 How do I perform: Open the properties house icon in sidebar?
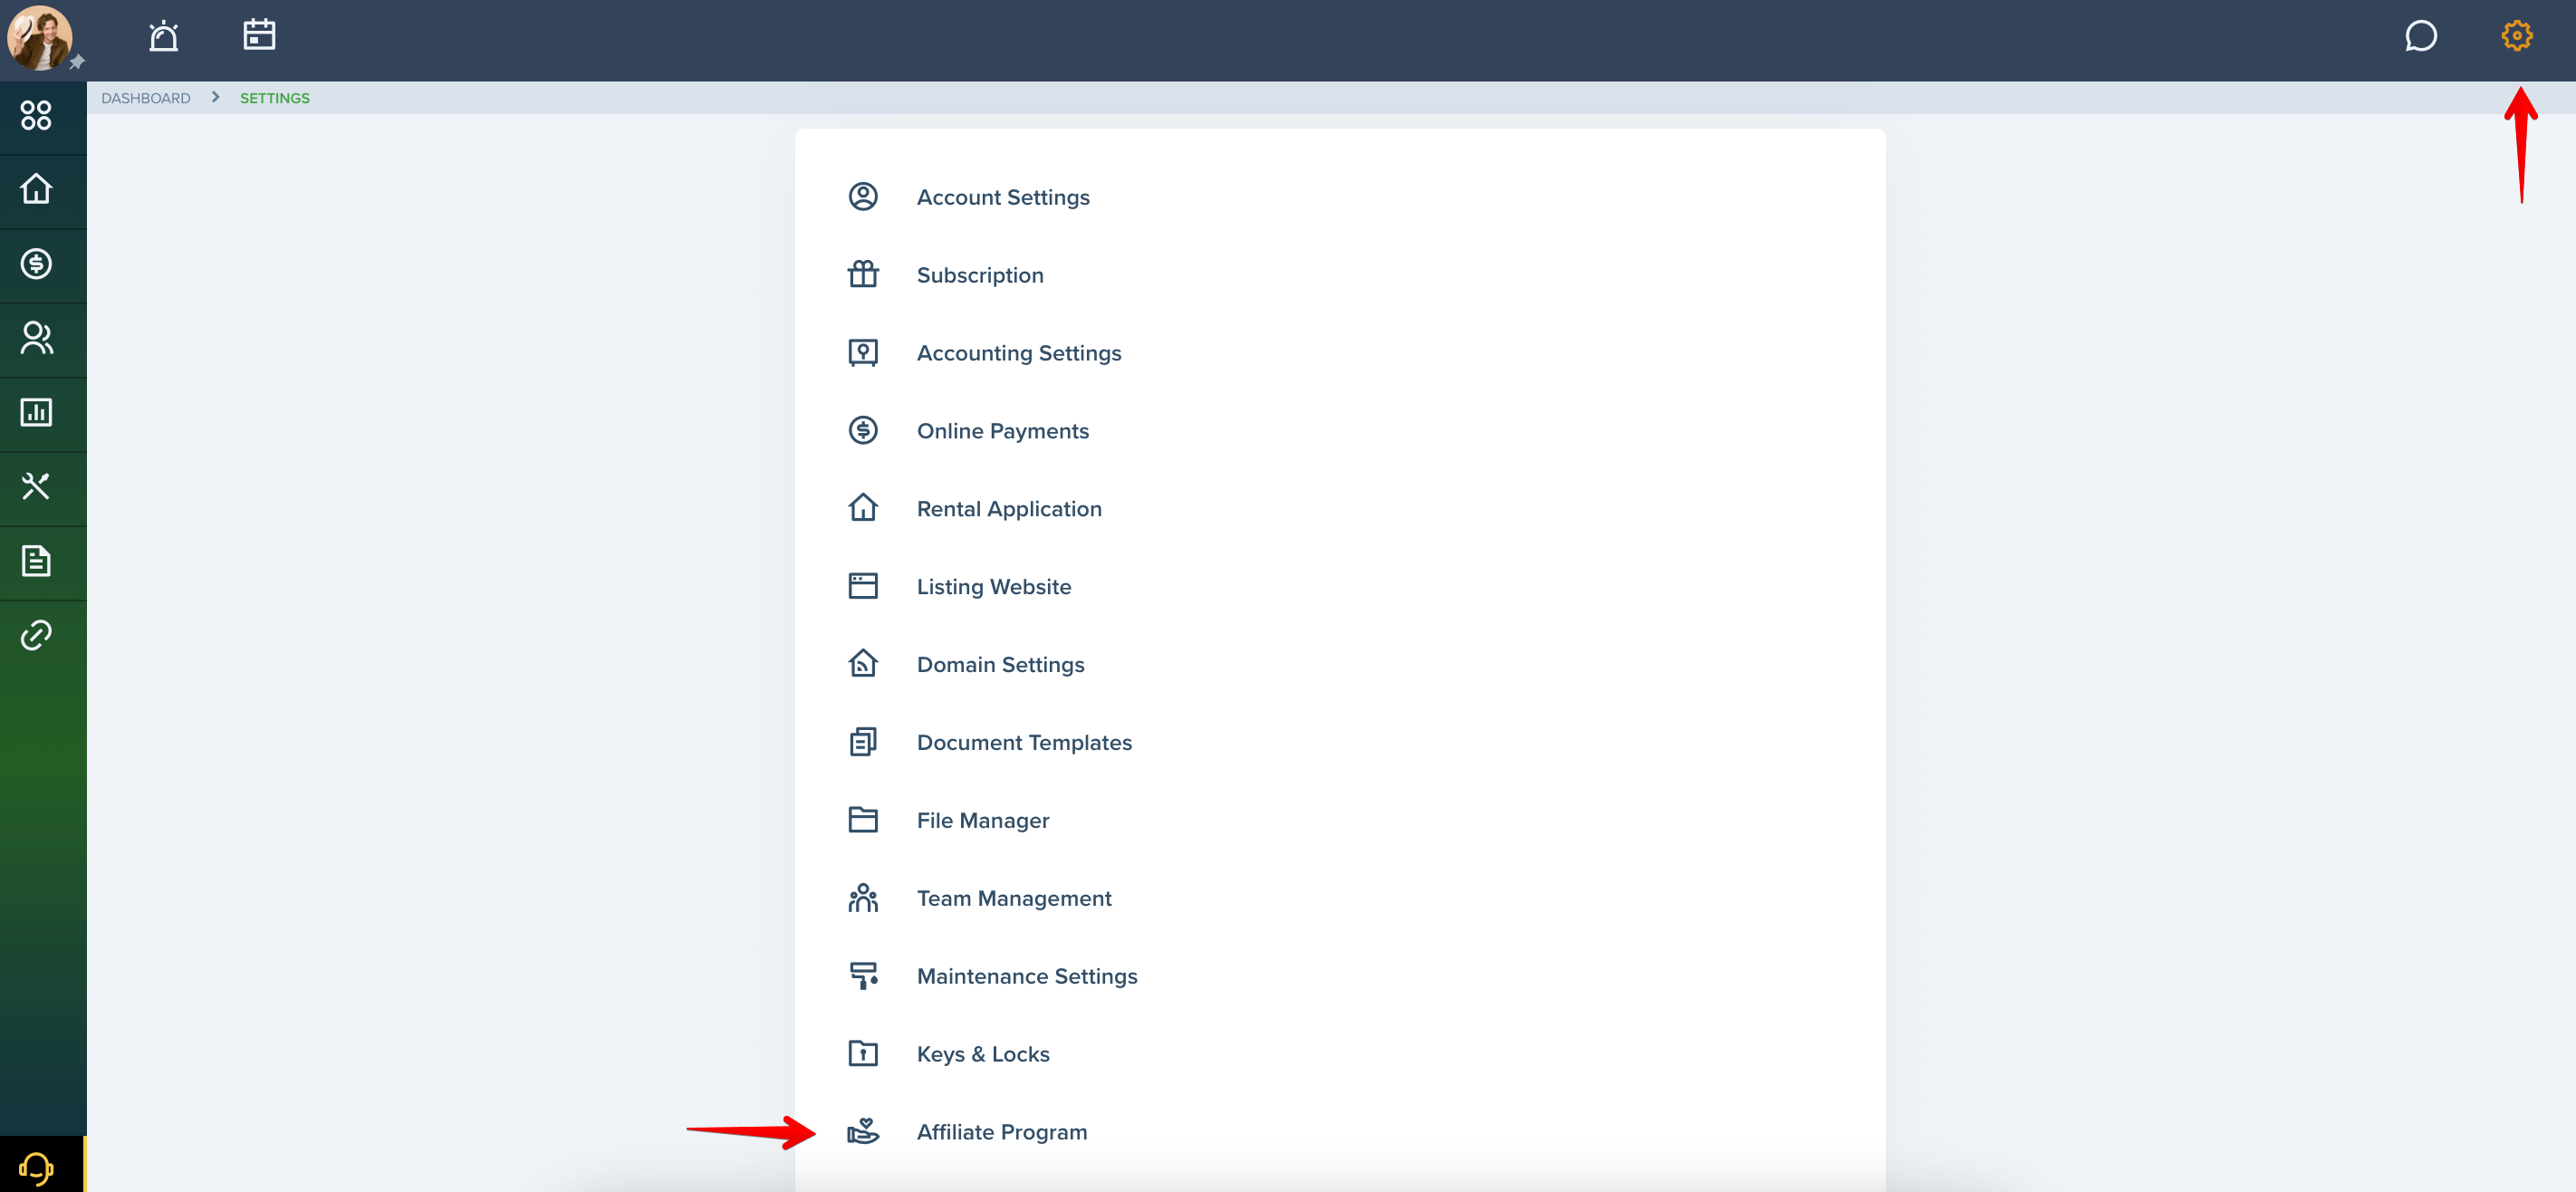[36, 189]
